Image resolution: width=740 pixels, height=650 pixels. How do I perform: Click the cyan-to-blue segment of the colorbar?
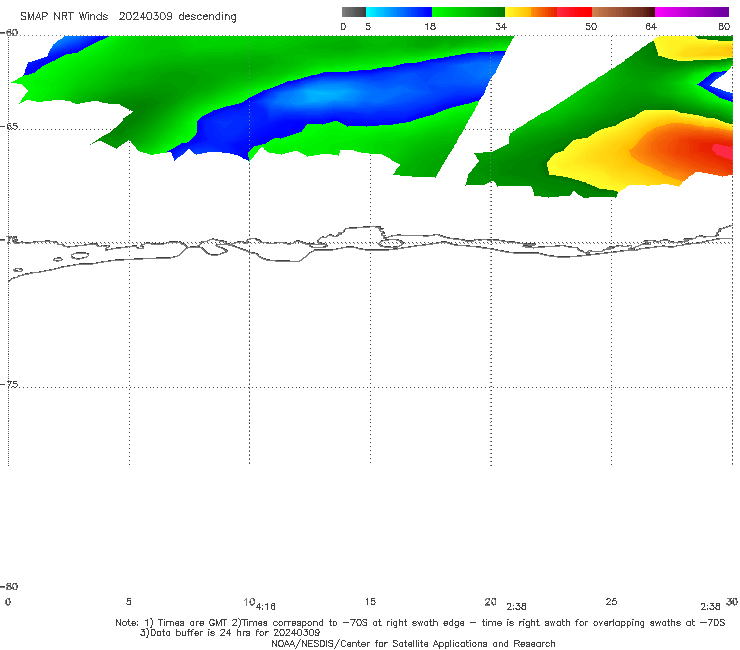point(399,12)
